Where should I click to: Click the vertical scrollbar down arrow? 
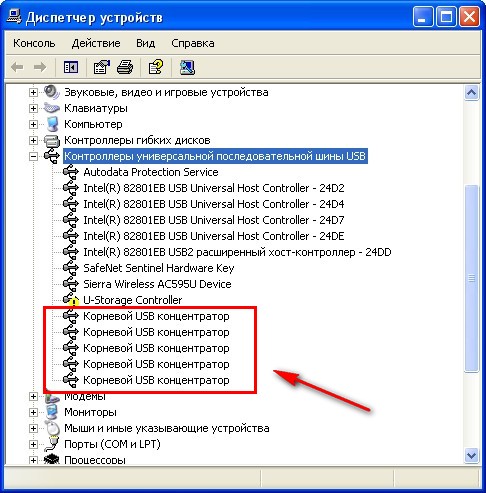pyautogui.click(x=471, y=455)
